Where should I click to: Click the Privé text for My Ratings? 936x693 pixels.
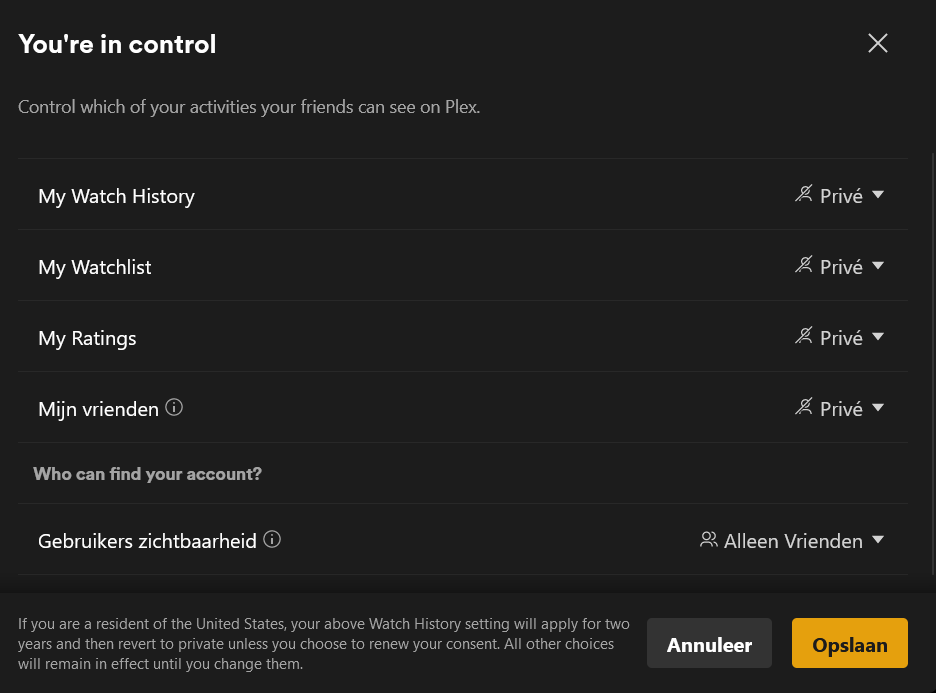[841, 338]
